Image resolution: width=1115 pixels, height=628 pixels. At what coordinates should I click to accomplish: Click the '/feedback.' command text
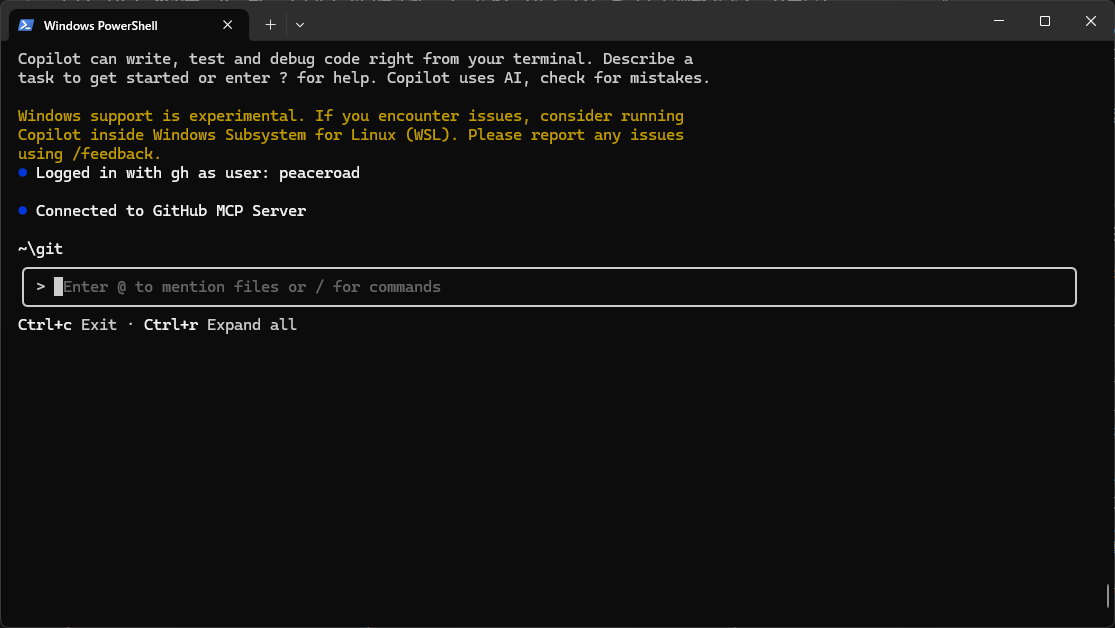coord(117,154)
